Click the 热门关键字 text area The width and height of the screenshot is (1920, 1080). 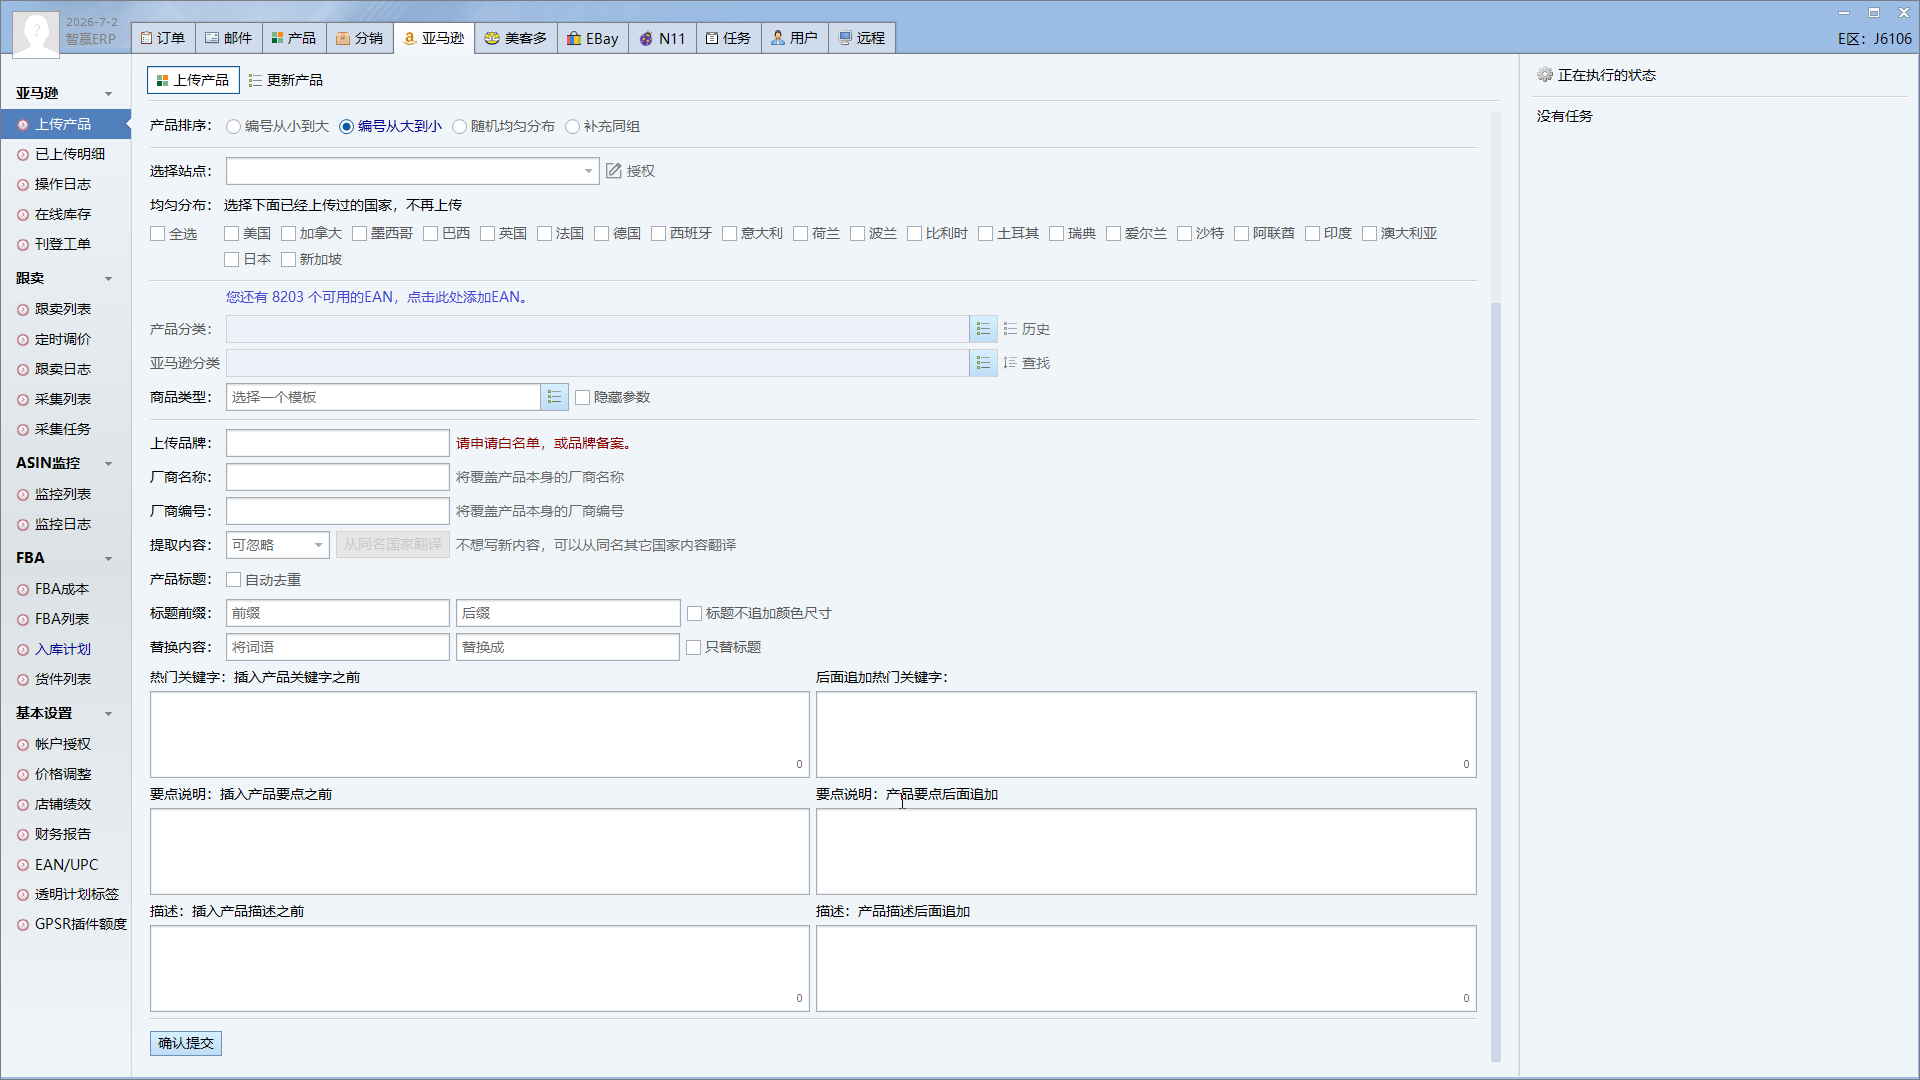480,734
